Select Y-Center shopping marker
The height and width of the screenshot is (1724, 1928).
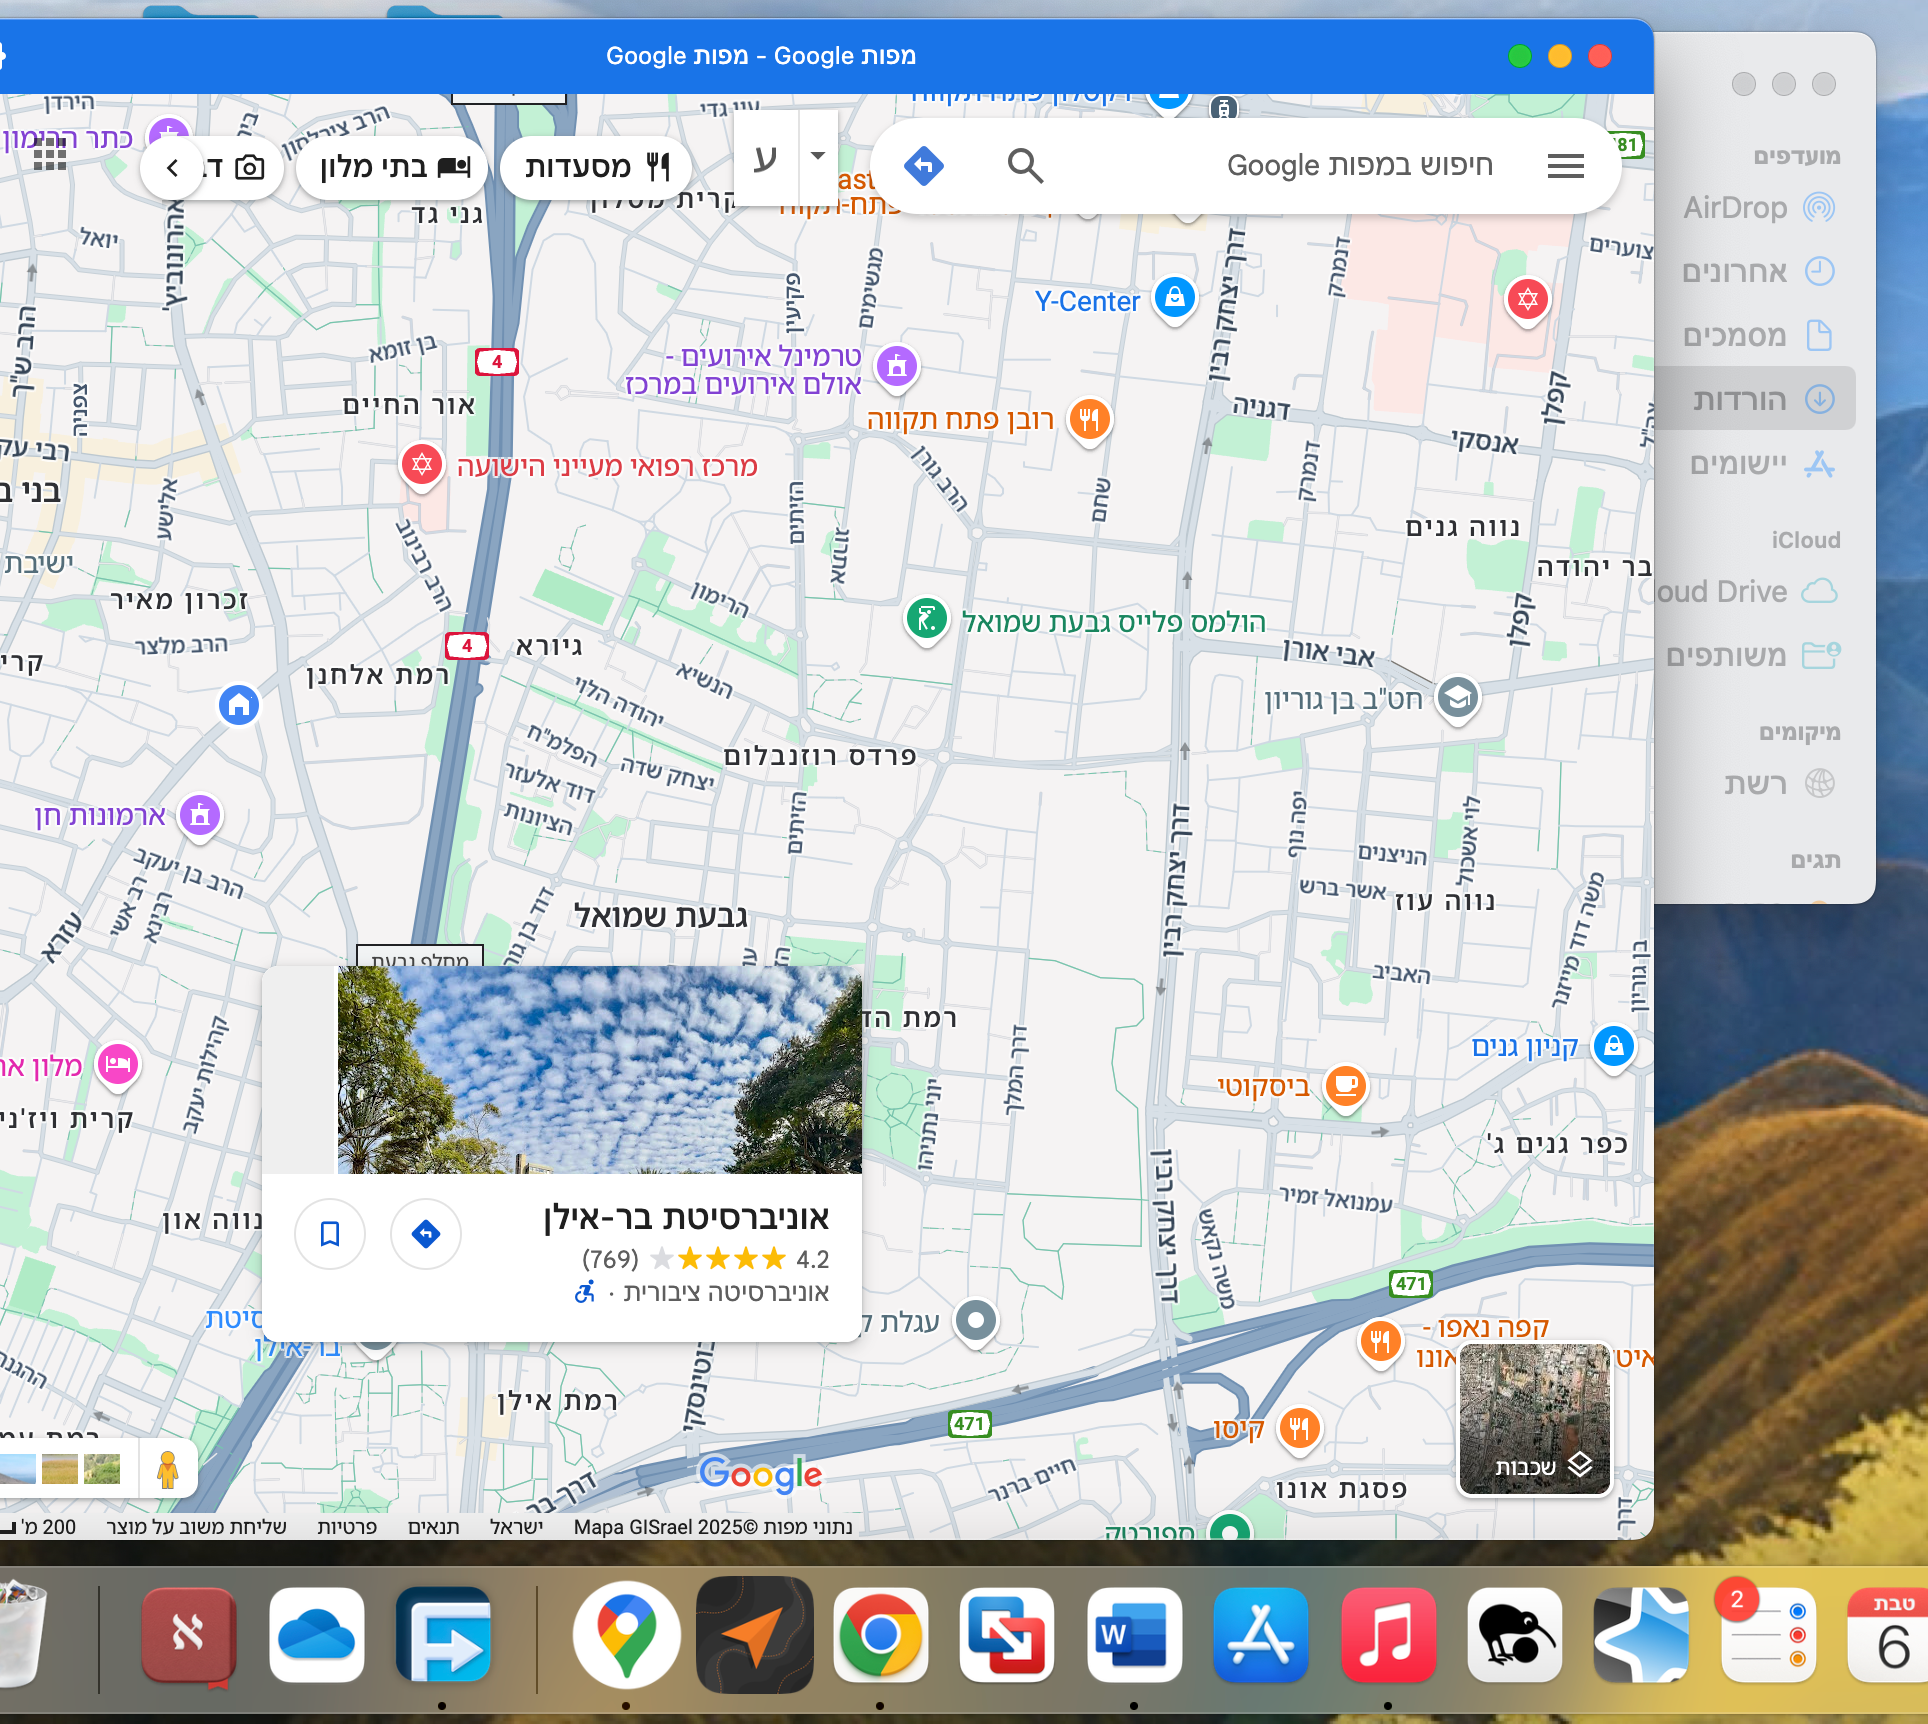click(1175, 298)
